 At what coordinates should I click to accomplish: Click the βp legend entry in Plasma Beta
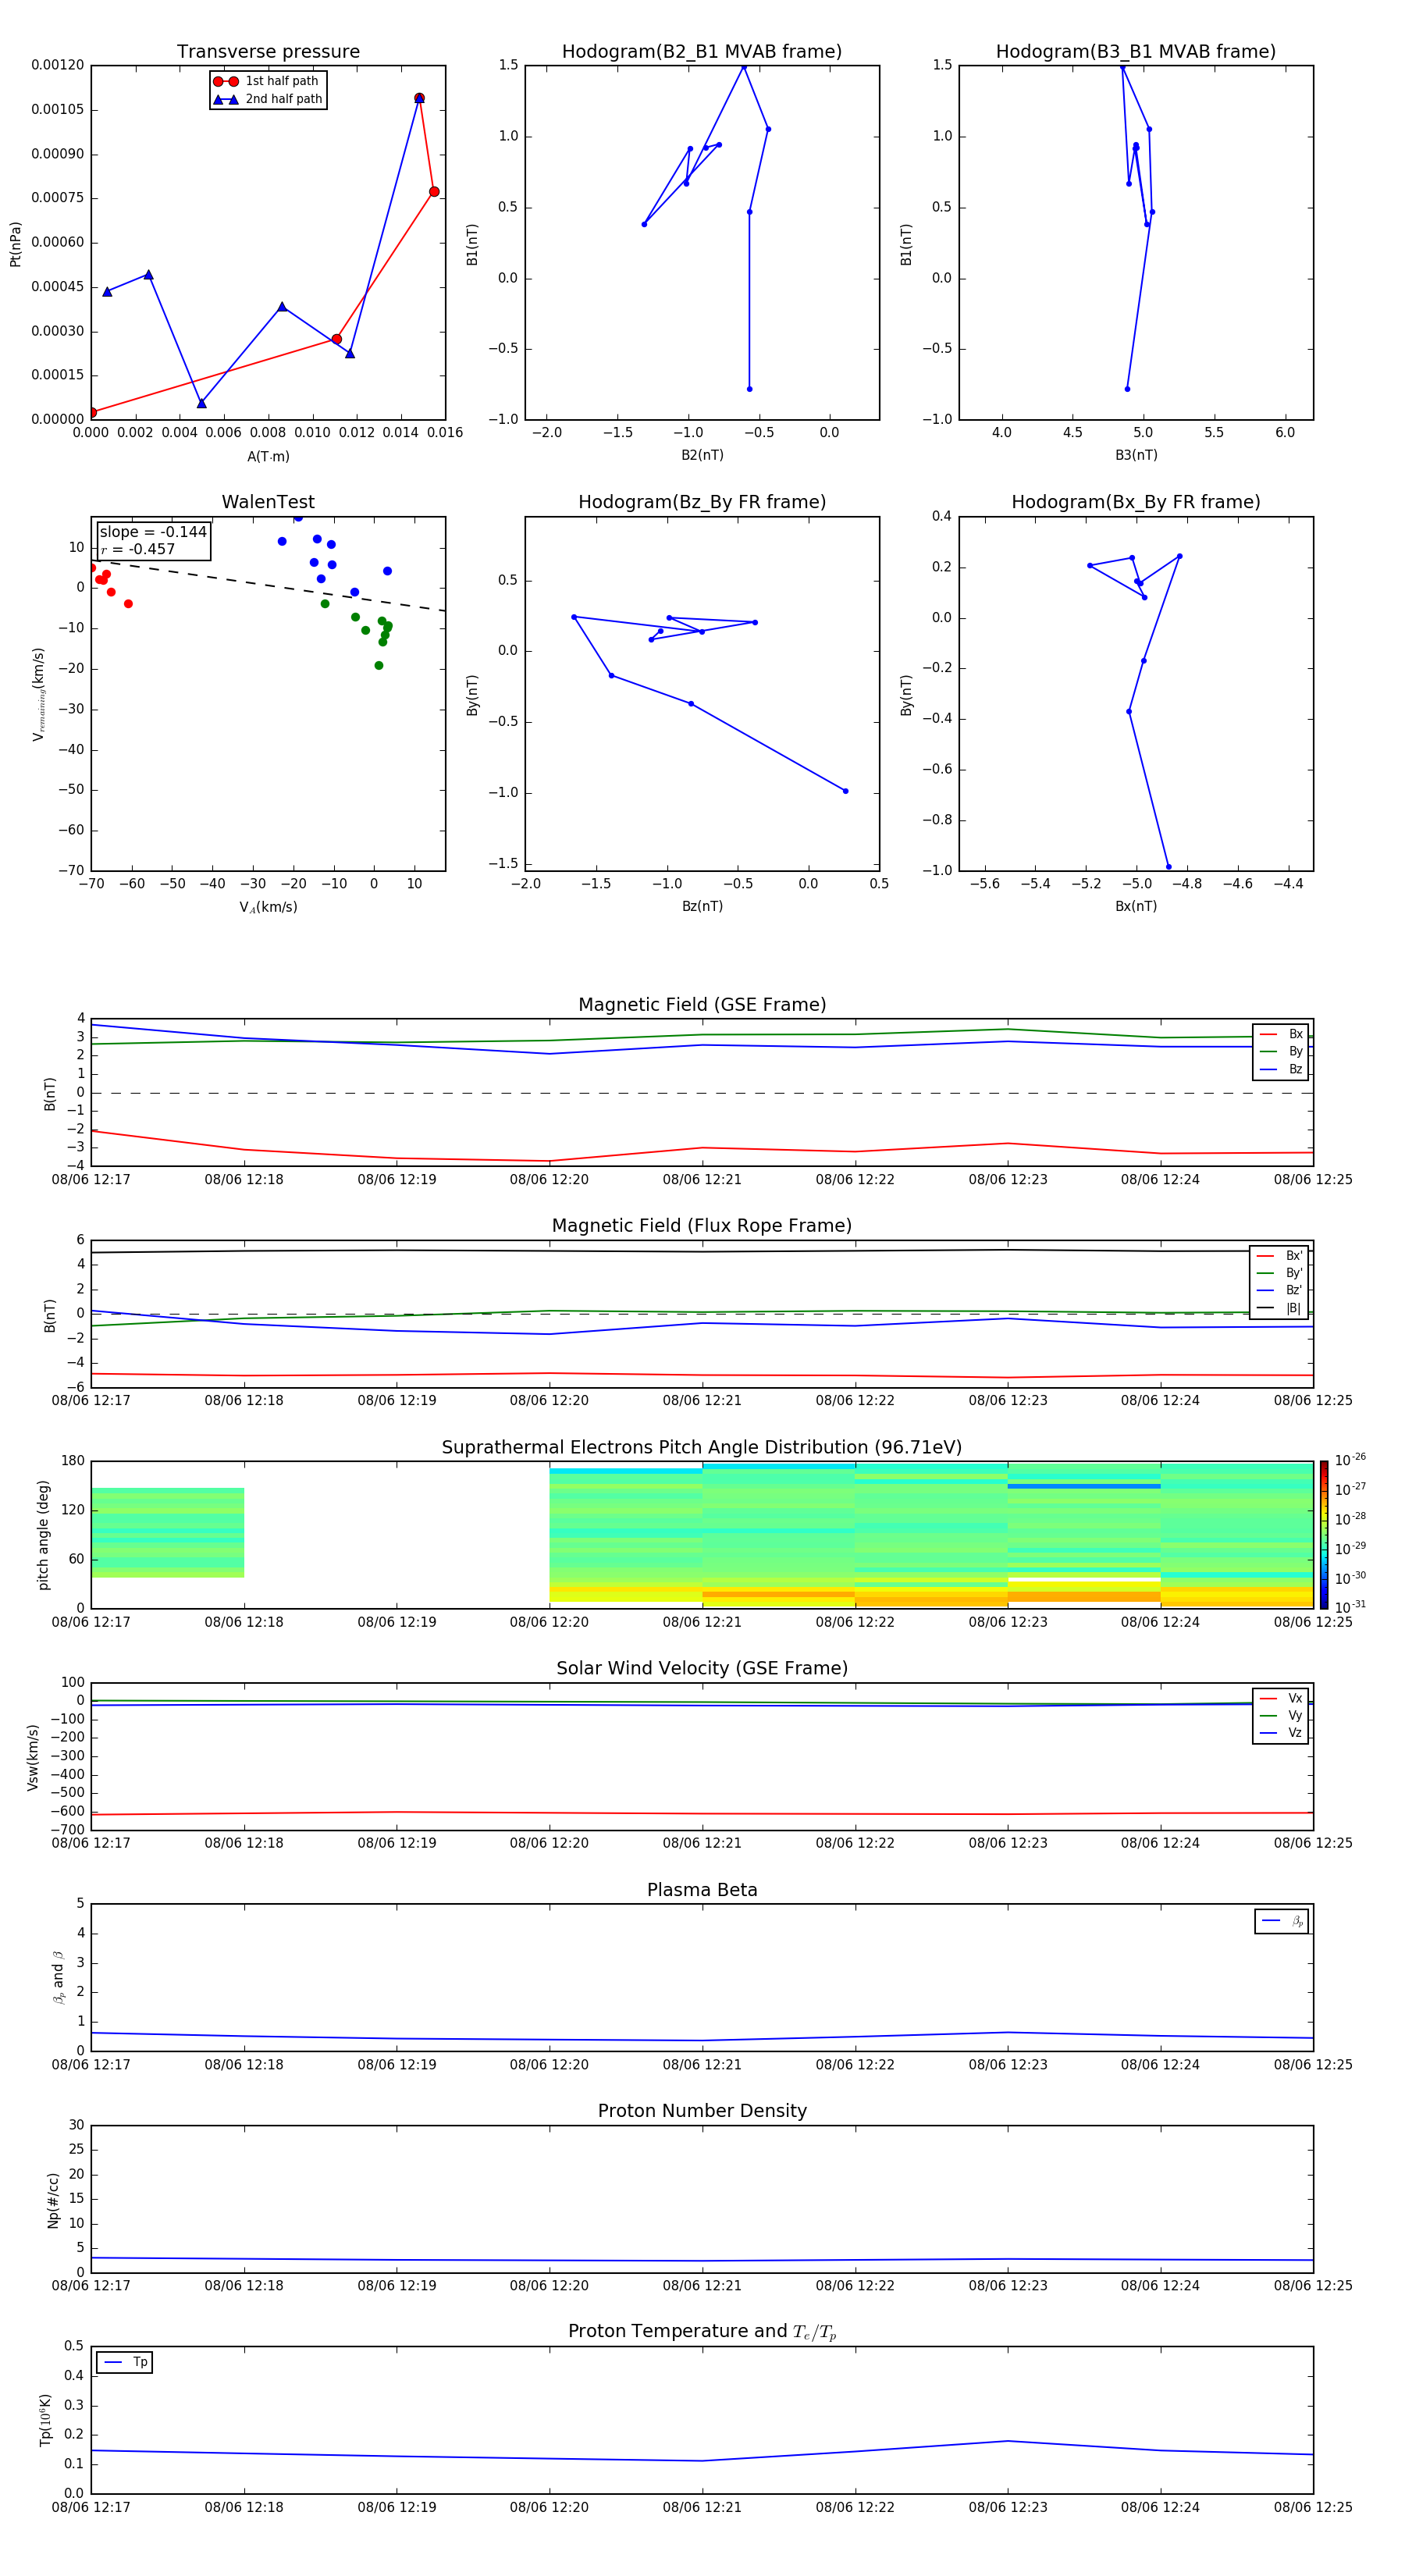(x=1282, y=1921)
